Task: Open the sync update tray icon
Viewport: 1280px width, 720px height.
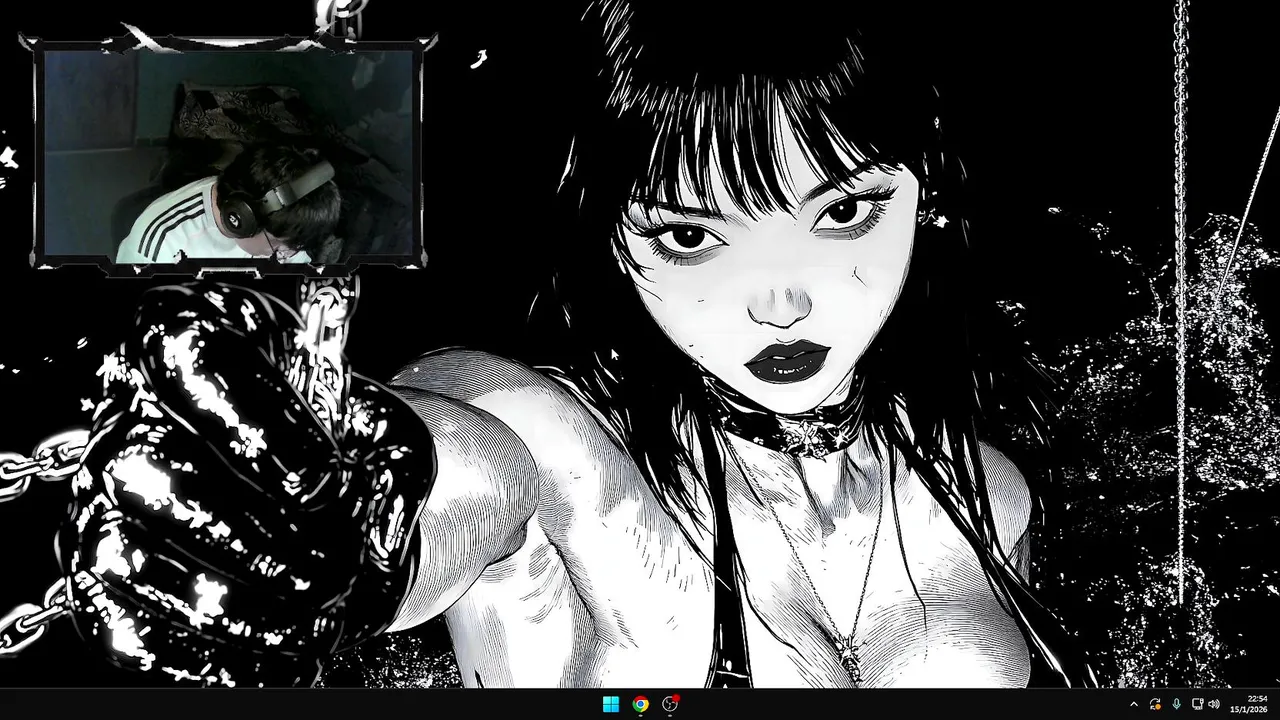Action: point(1156,704)
